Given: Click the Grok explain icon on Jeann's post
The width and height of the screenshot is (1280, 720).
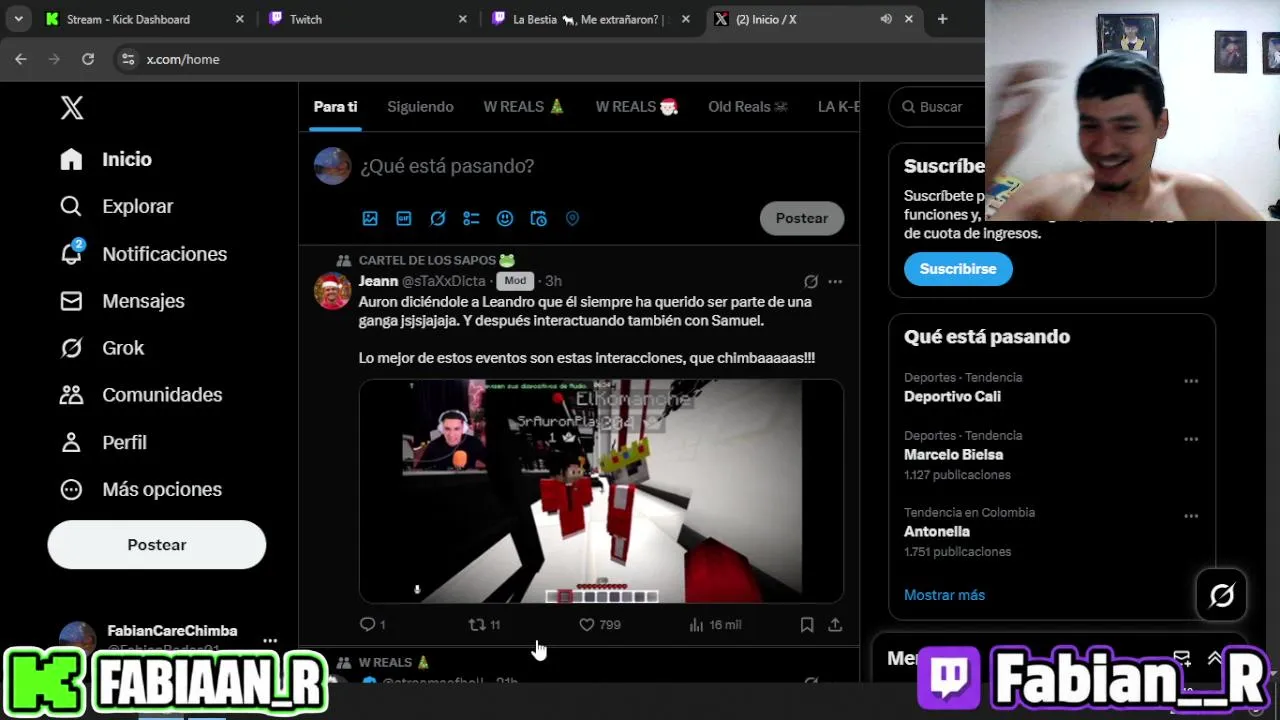Looking at the screenshot, I should [811, 281].
